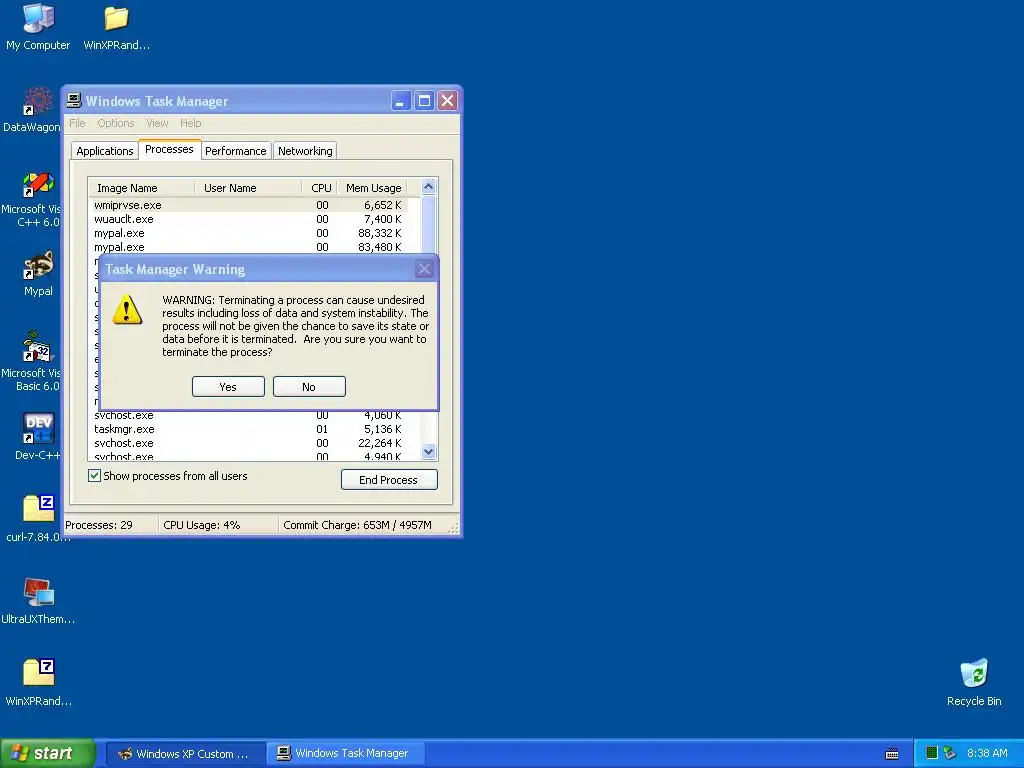Open the Help menu
Image resolution: width=1024 pixels, height=768 pixels.
coord(191,123)
